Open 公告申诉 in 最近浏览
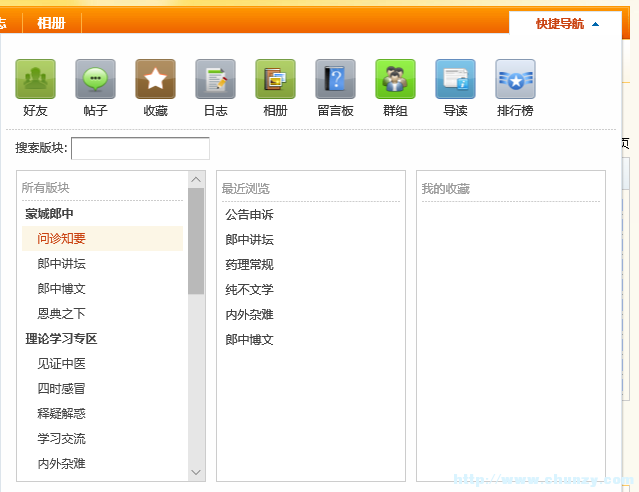 (x=249, y=215)
